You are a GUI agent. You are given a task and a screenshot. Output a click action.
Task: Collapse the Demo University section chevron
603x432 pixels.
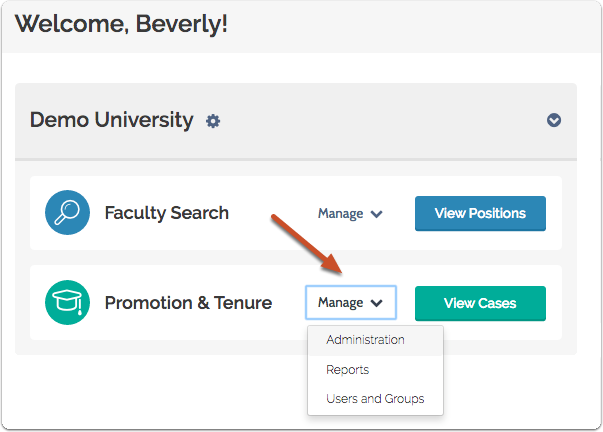click(554, 121)
